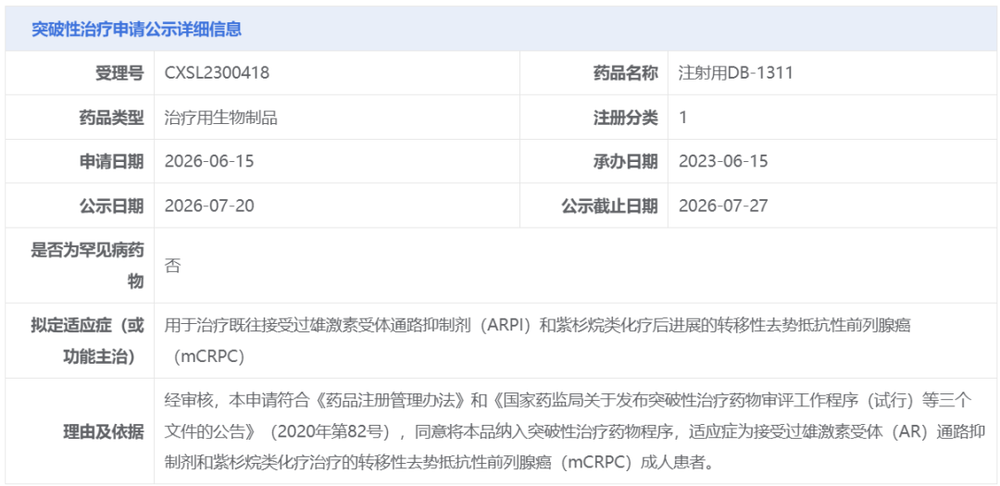Click the 申请日期 label

(112, 161)
